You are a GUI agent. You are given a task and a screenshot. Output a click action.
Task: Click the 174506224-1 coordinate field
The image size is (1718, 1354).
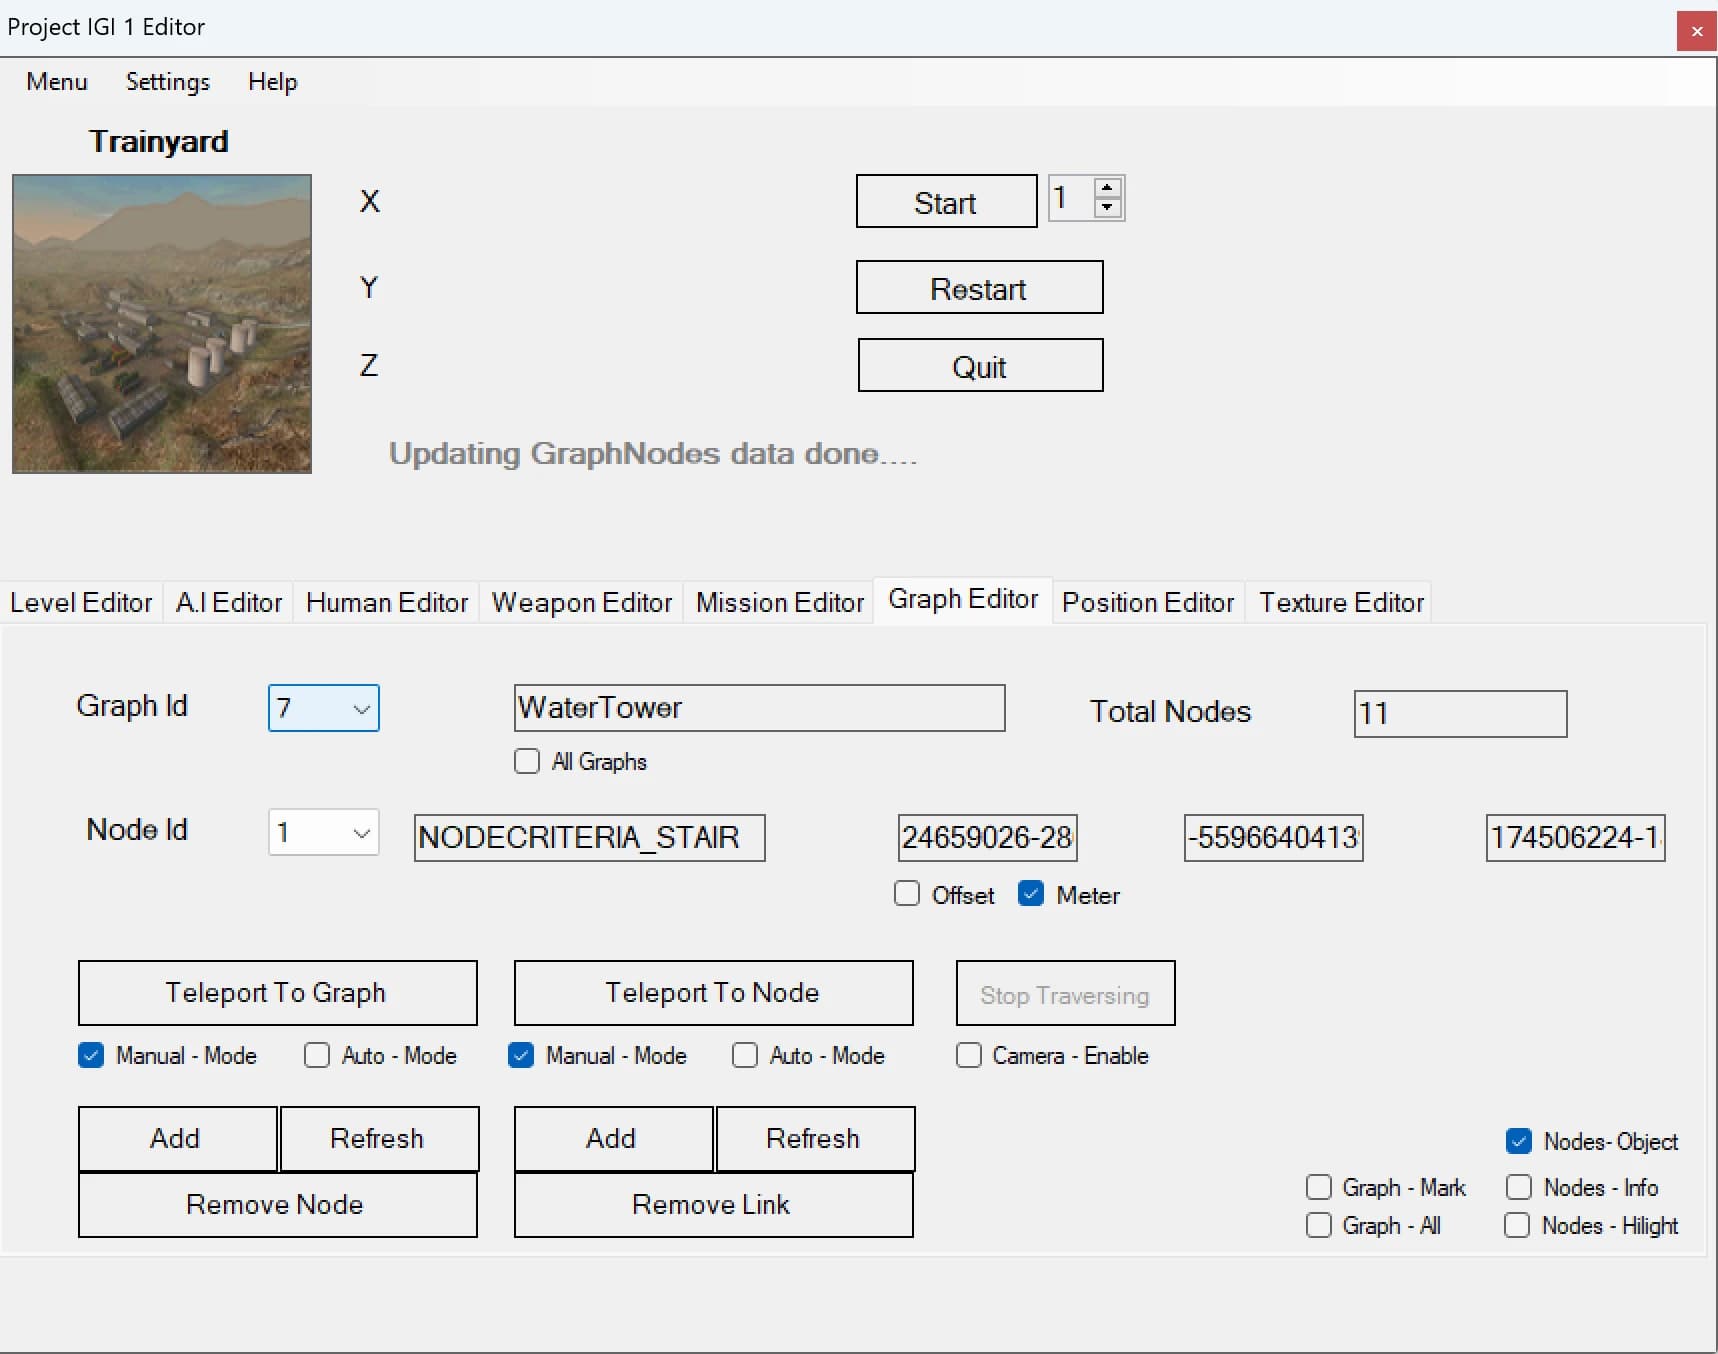(x=1576, y=837)
